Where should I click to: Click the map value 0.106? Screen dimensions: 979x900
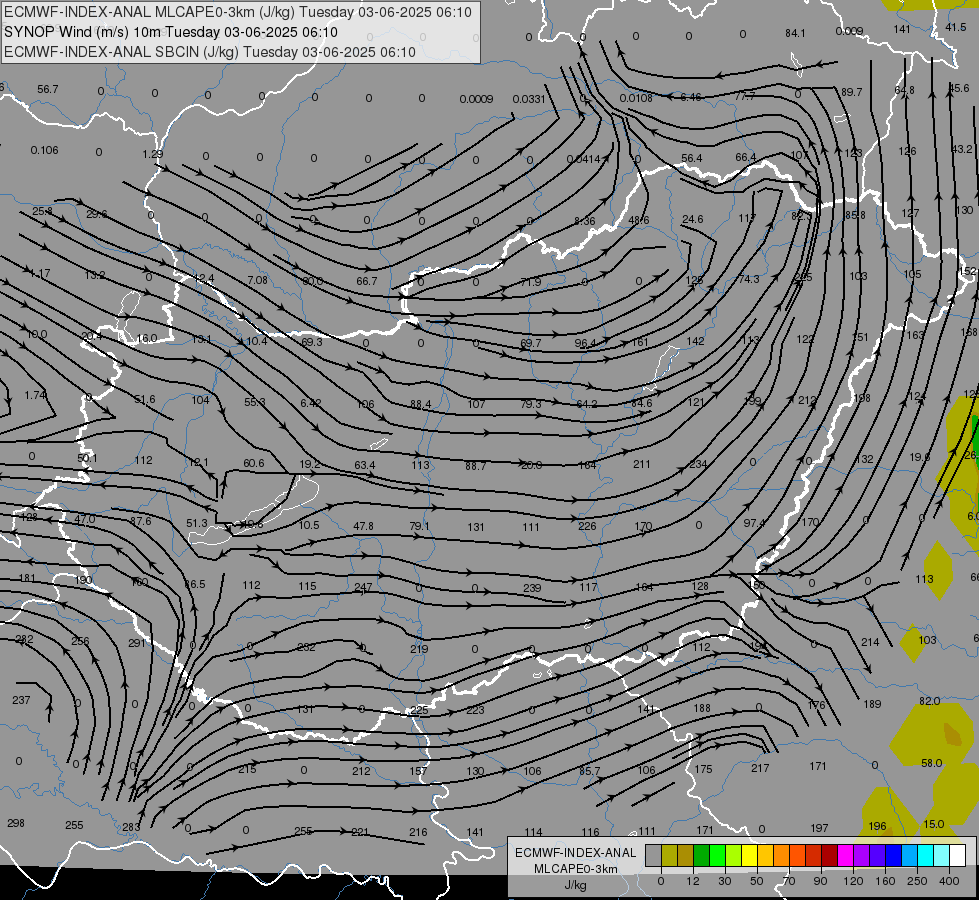click(44, 150)
